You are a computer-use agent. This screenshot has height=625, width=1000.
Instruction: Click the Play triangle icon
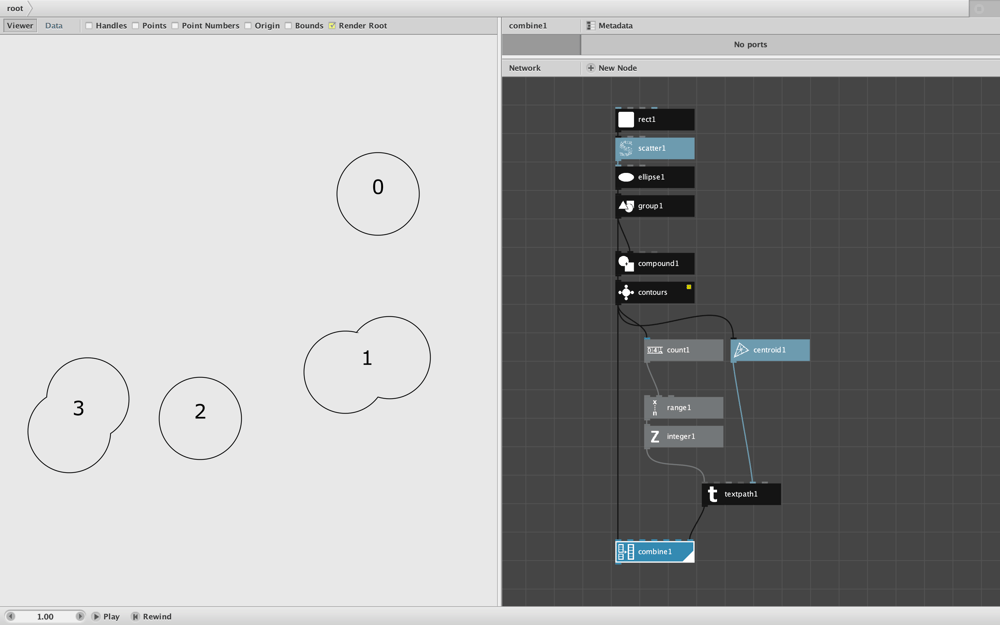(x=96, y=616)
